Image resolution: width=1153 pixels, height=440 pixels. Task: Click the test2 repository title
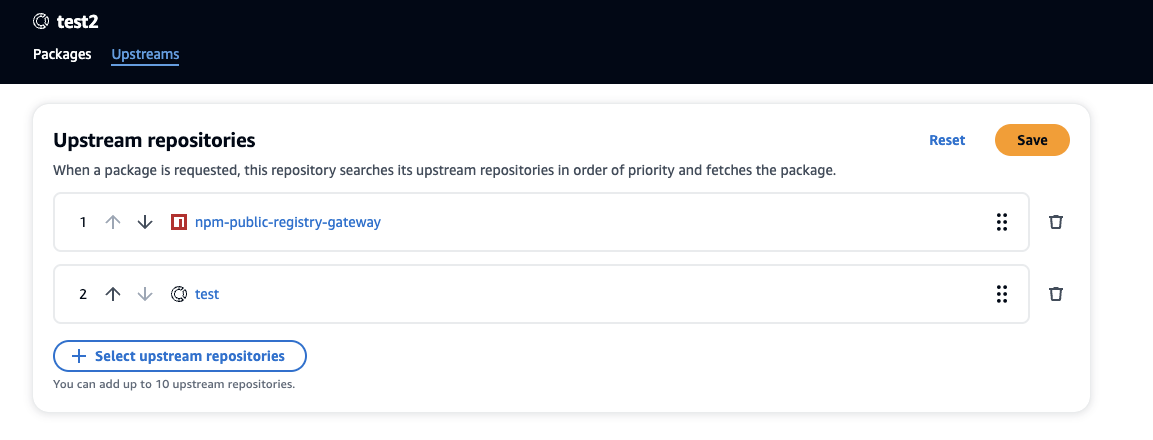pos(77,20)
